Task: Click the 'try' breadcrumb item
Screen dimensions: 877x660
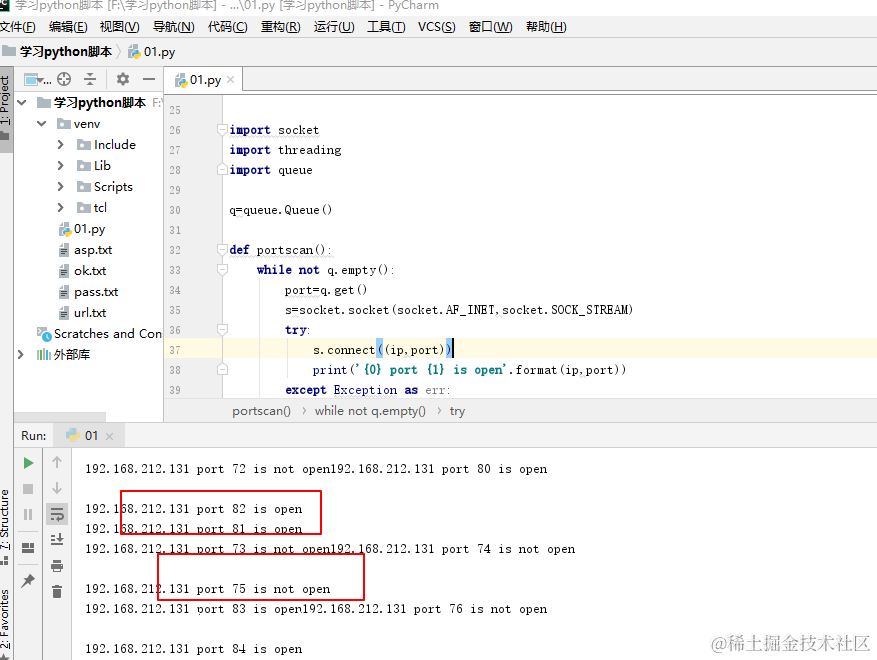Action: (458, 411)
